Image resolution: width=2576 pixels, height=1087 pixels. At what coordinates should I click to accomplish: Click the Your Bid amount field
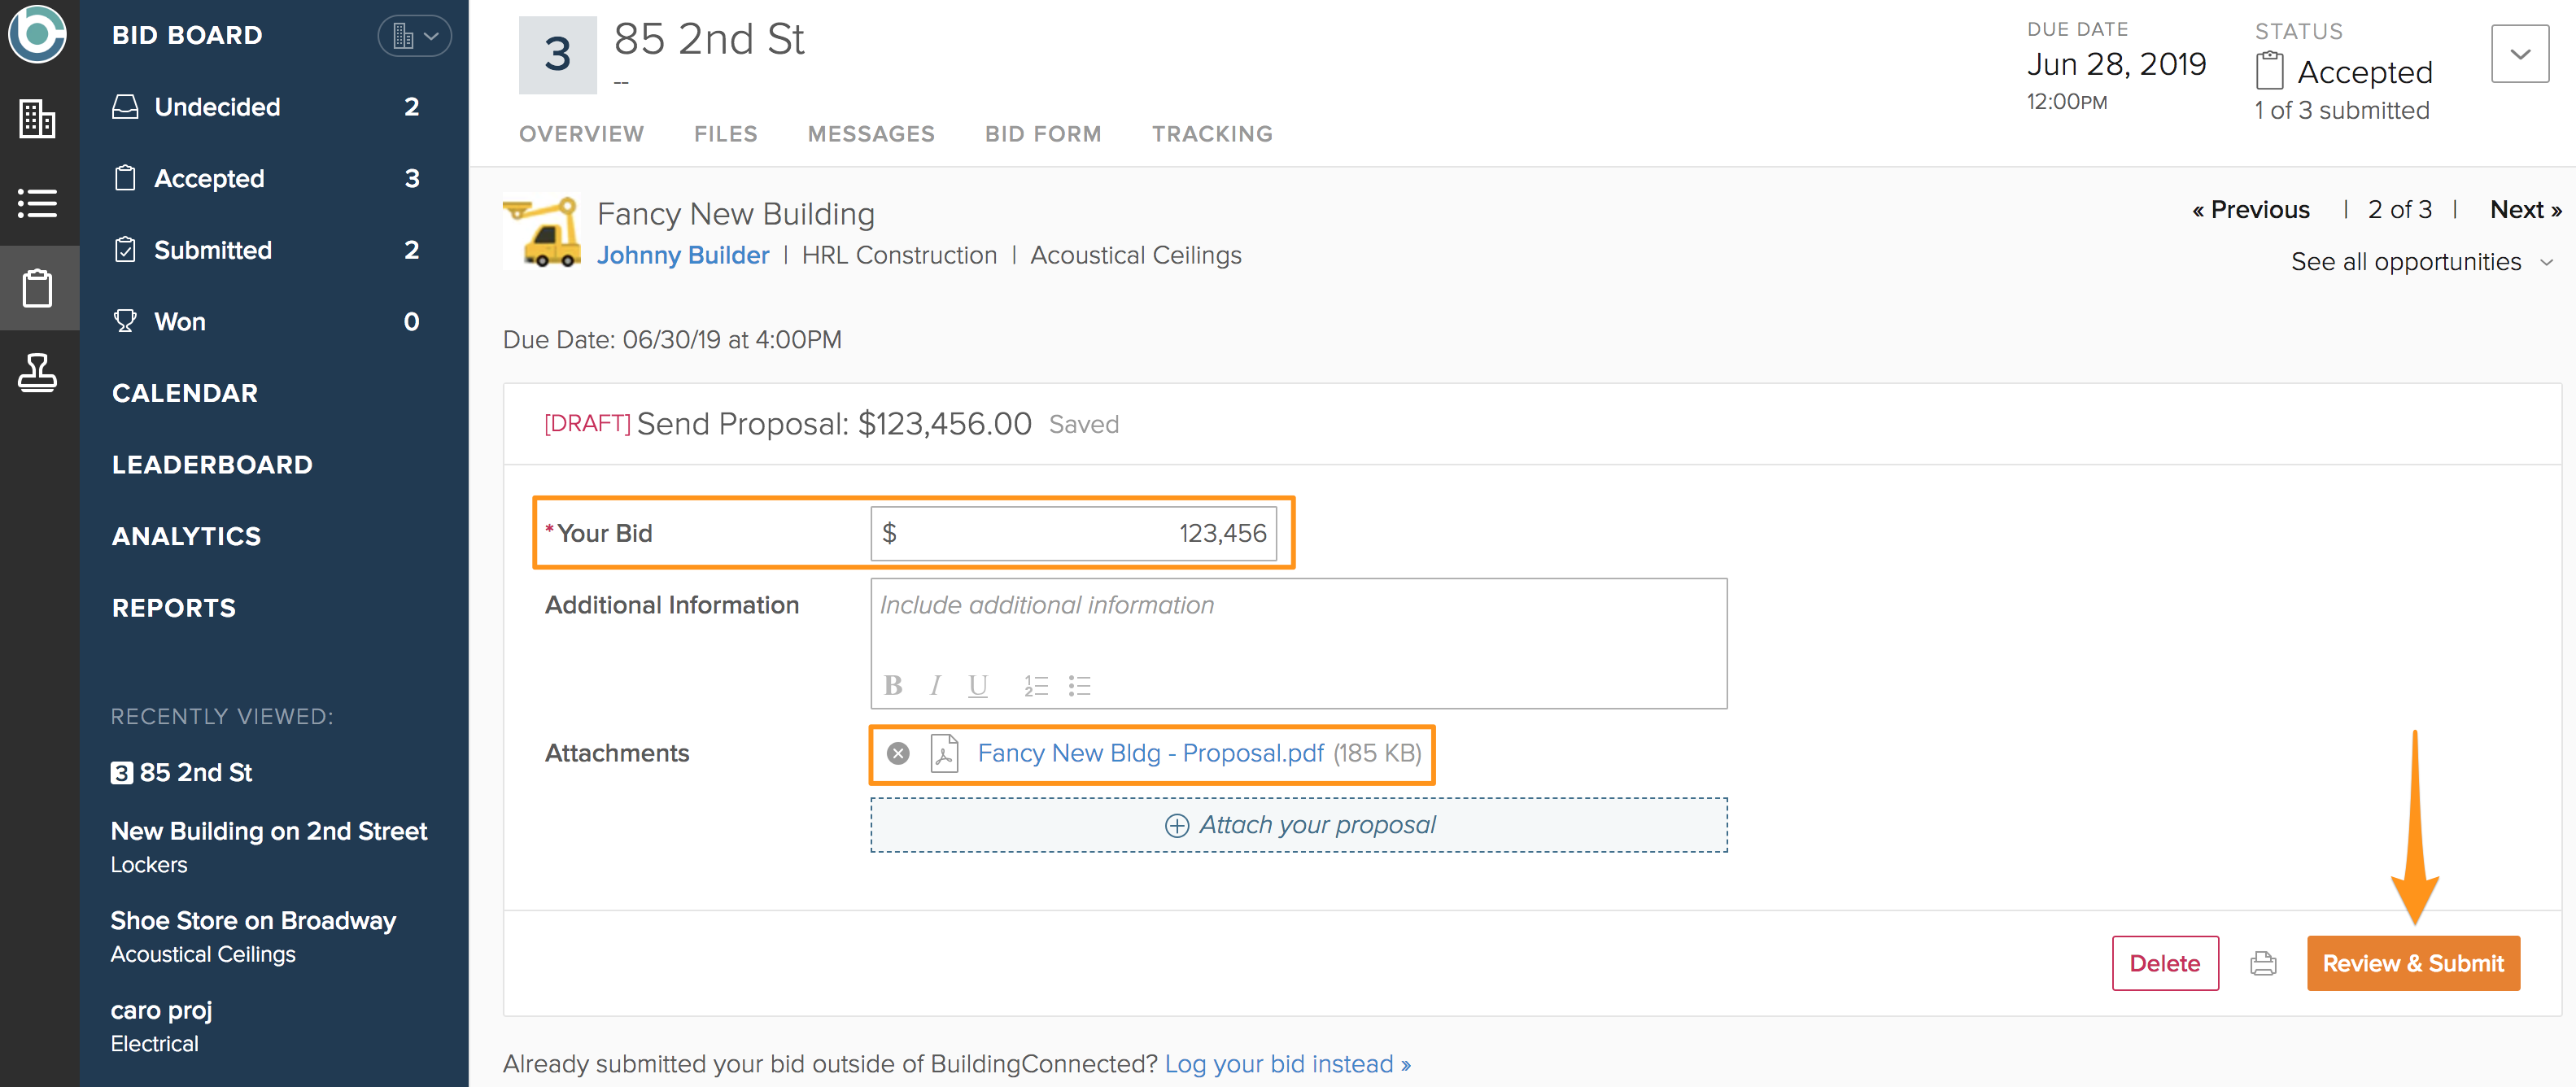(x=1073, y=534)
